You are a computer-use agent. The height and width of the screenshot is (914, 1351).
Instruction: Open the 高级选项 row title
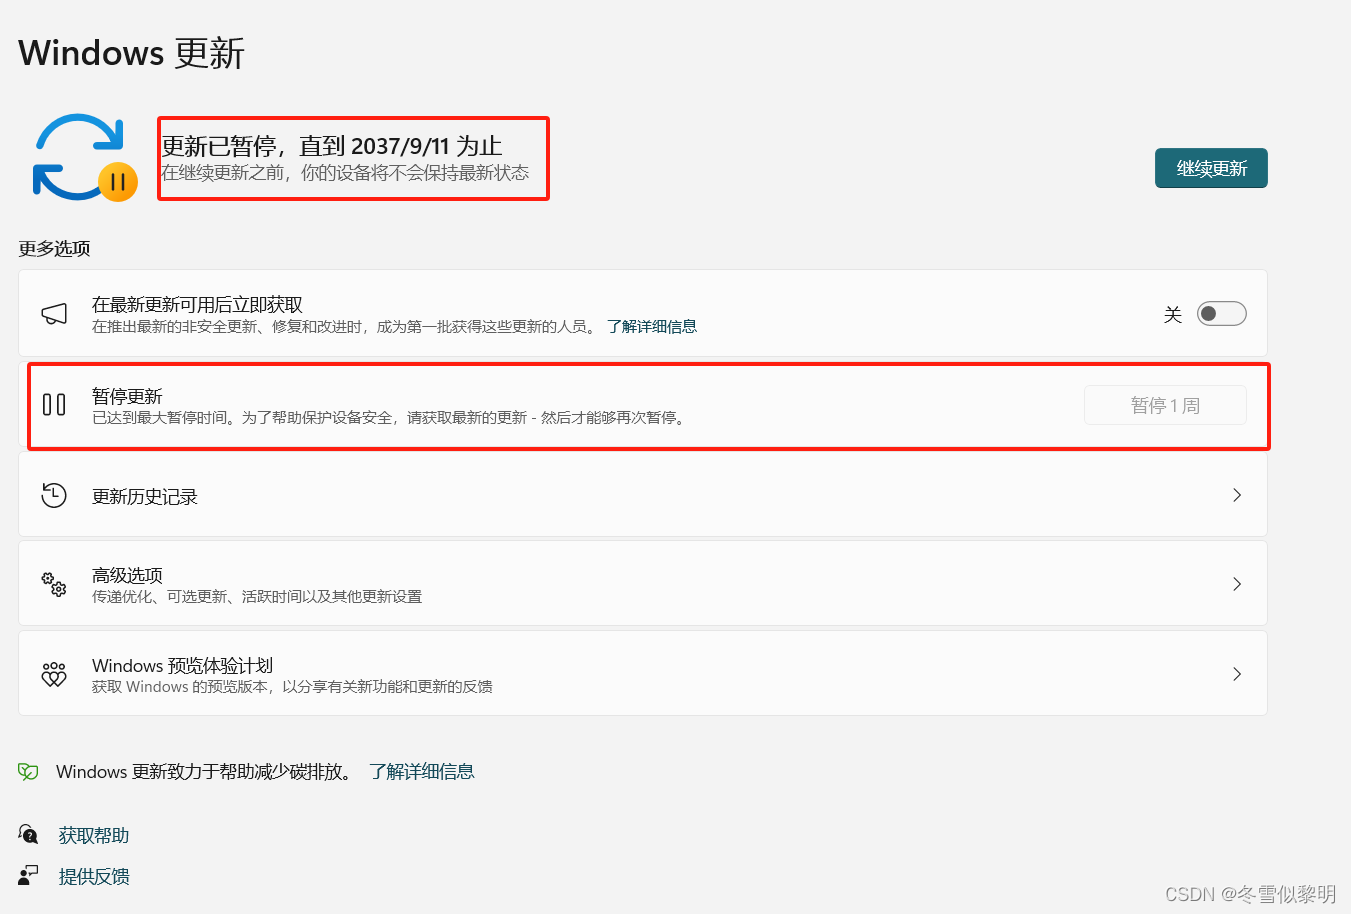pyautogui.click(x=127, y=576)
